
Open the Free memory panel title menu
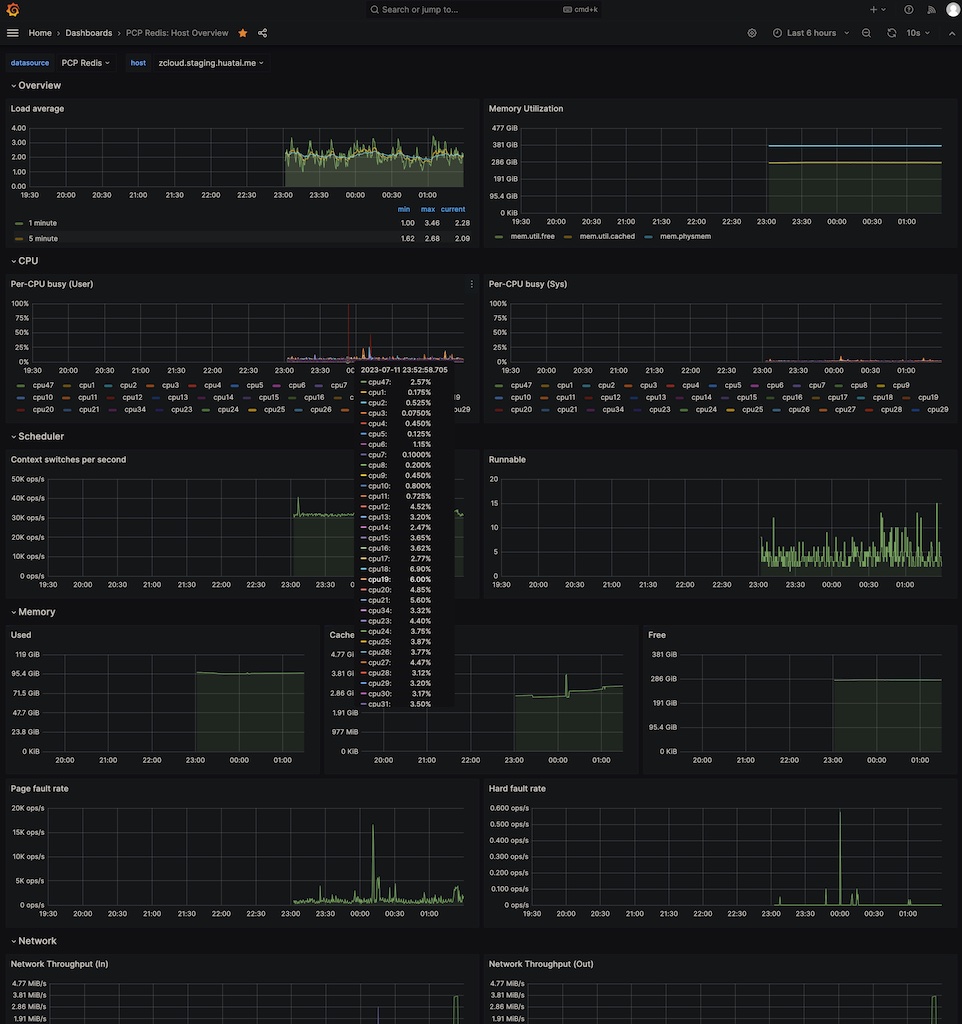coord(657,635)
